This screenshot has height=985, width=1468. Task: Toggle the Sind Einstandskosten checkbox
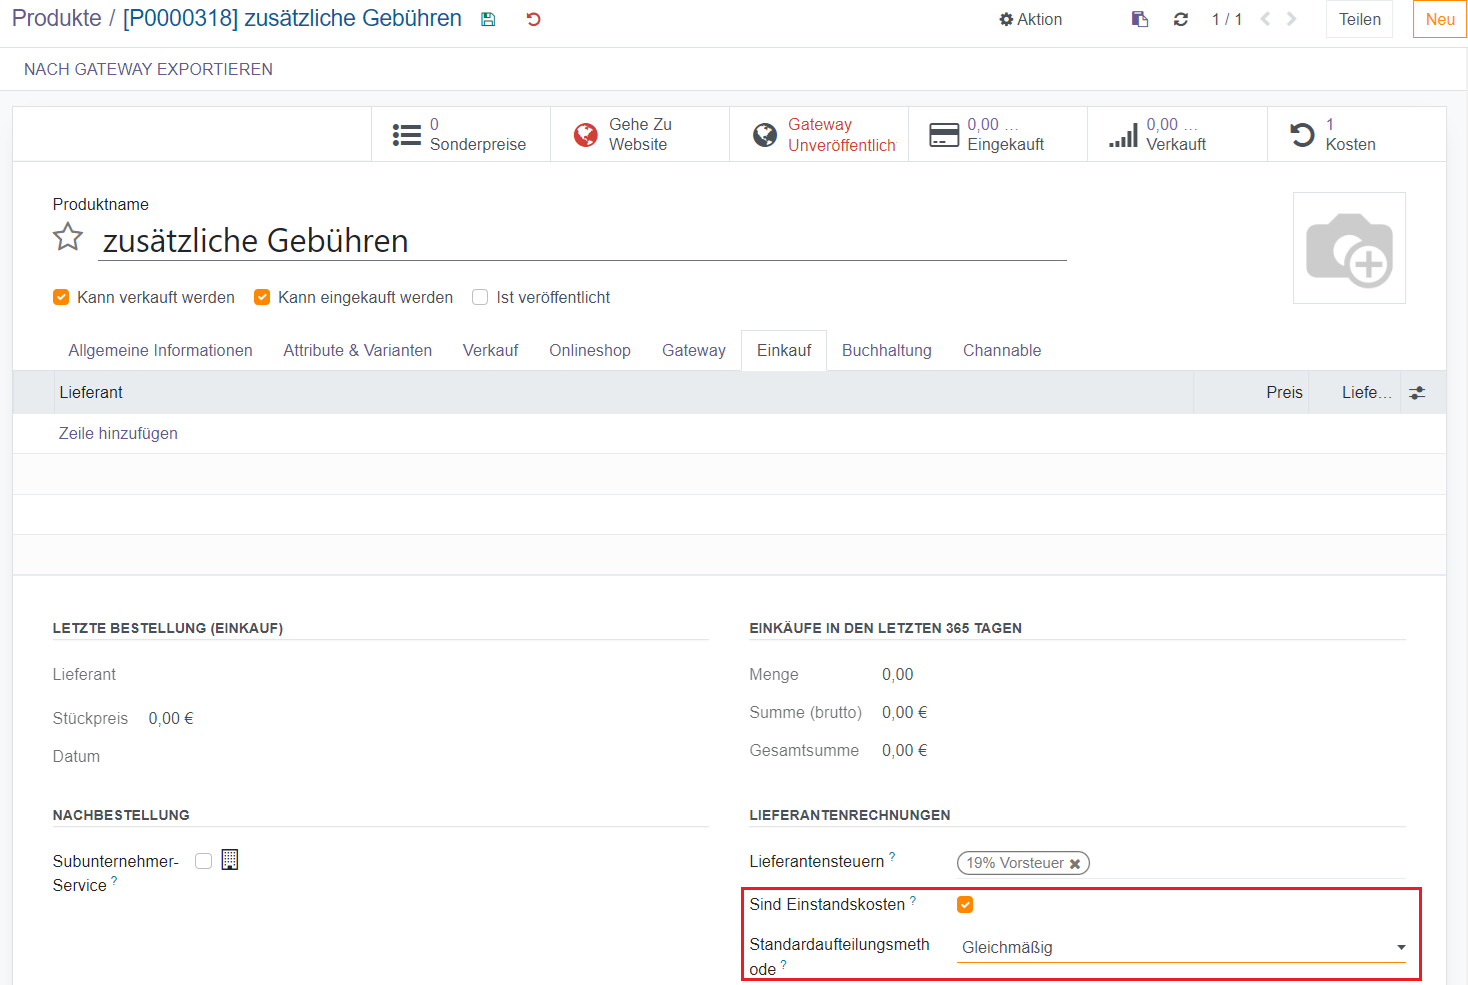click(965, 905)
